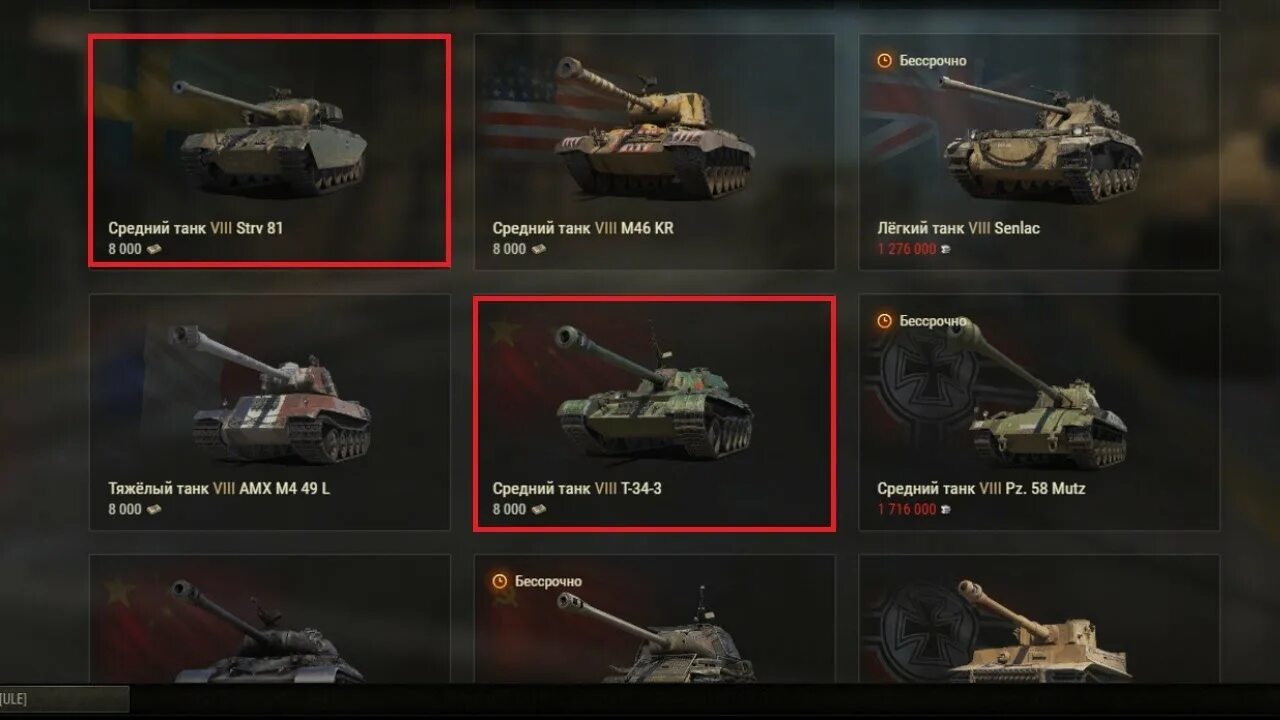This screenshot has height=720, width=1280.
Task: Open the bottom-right German Tiger tank card
Action: [1039, 619]
